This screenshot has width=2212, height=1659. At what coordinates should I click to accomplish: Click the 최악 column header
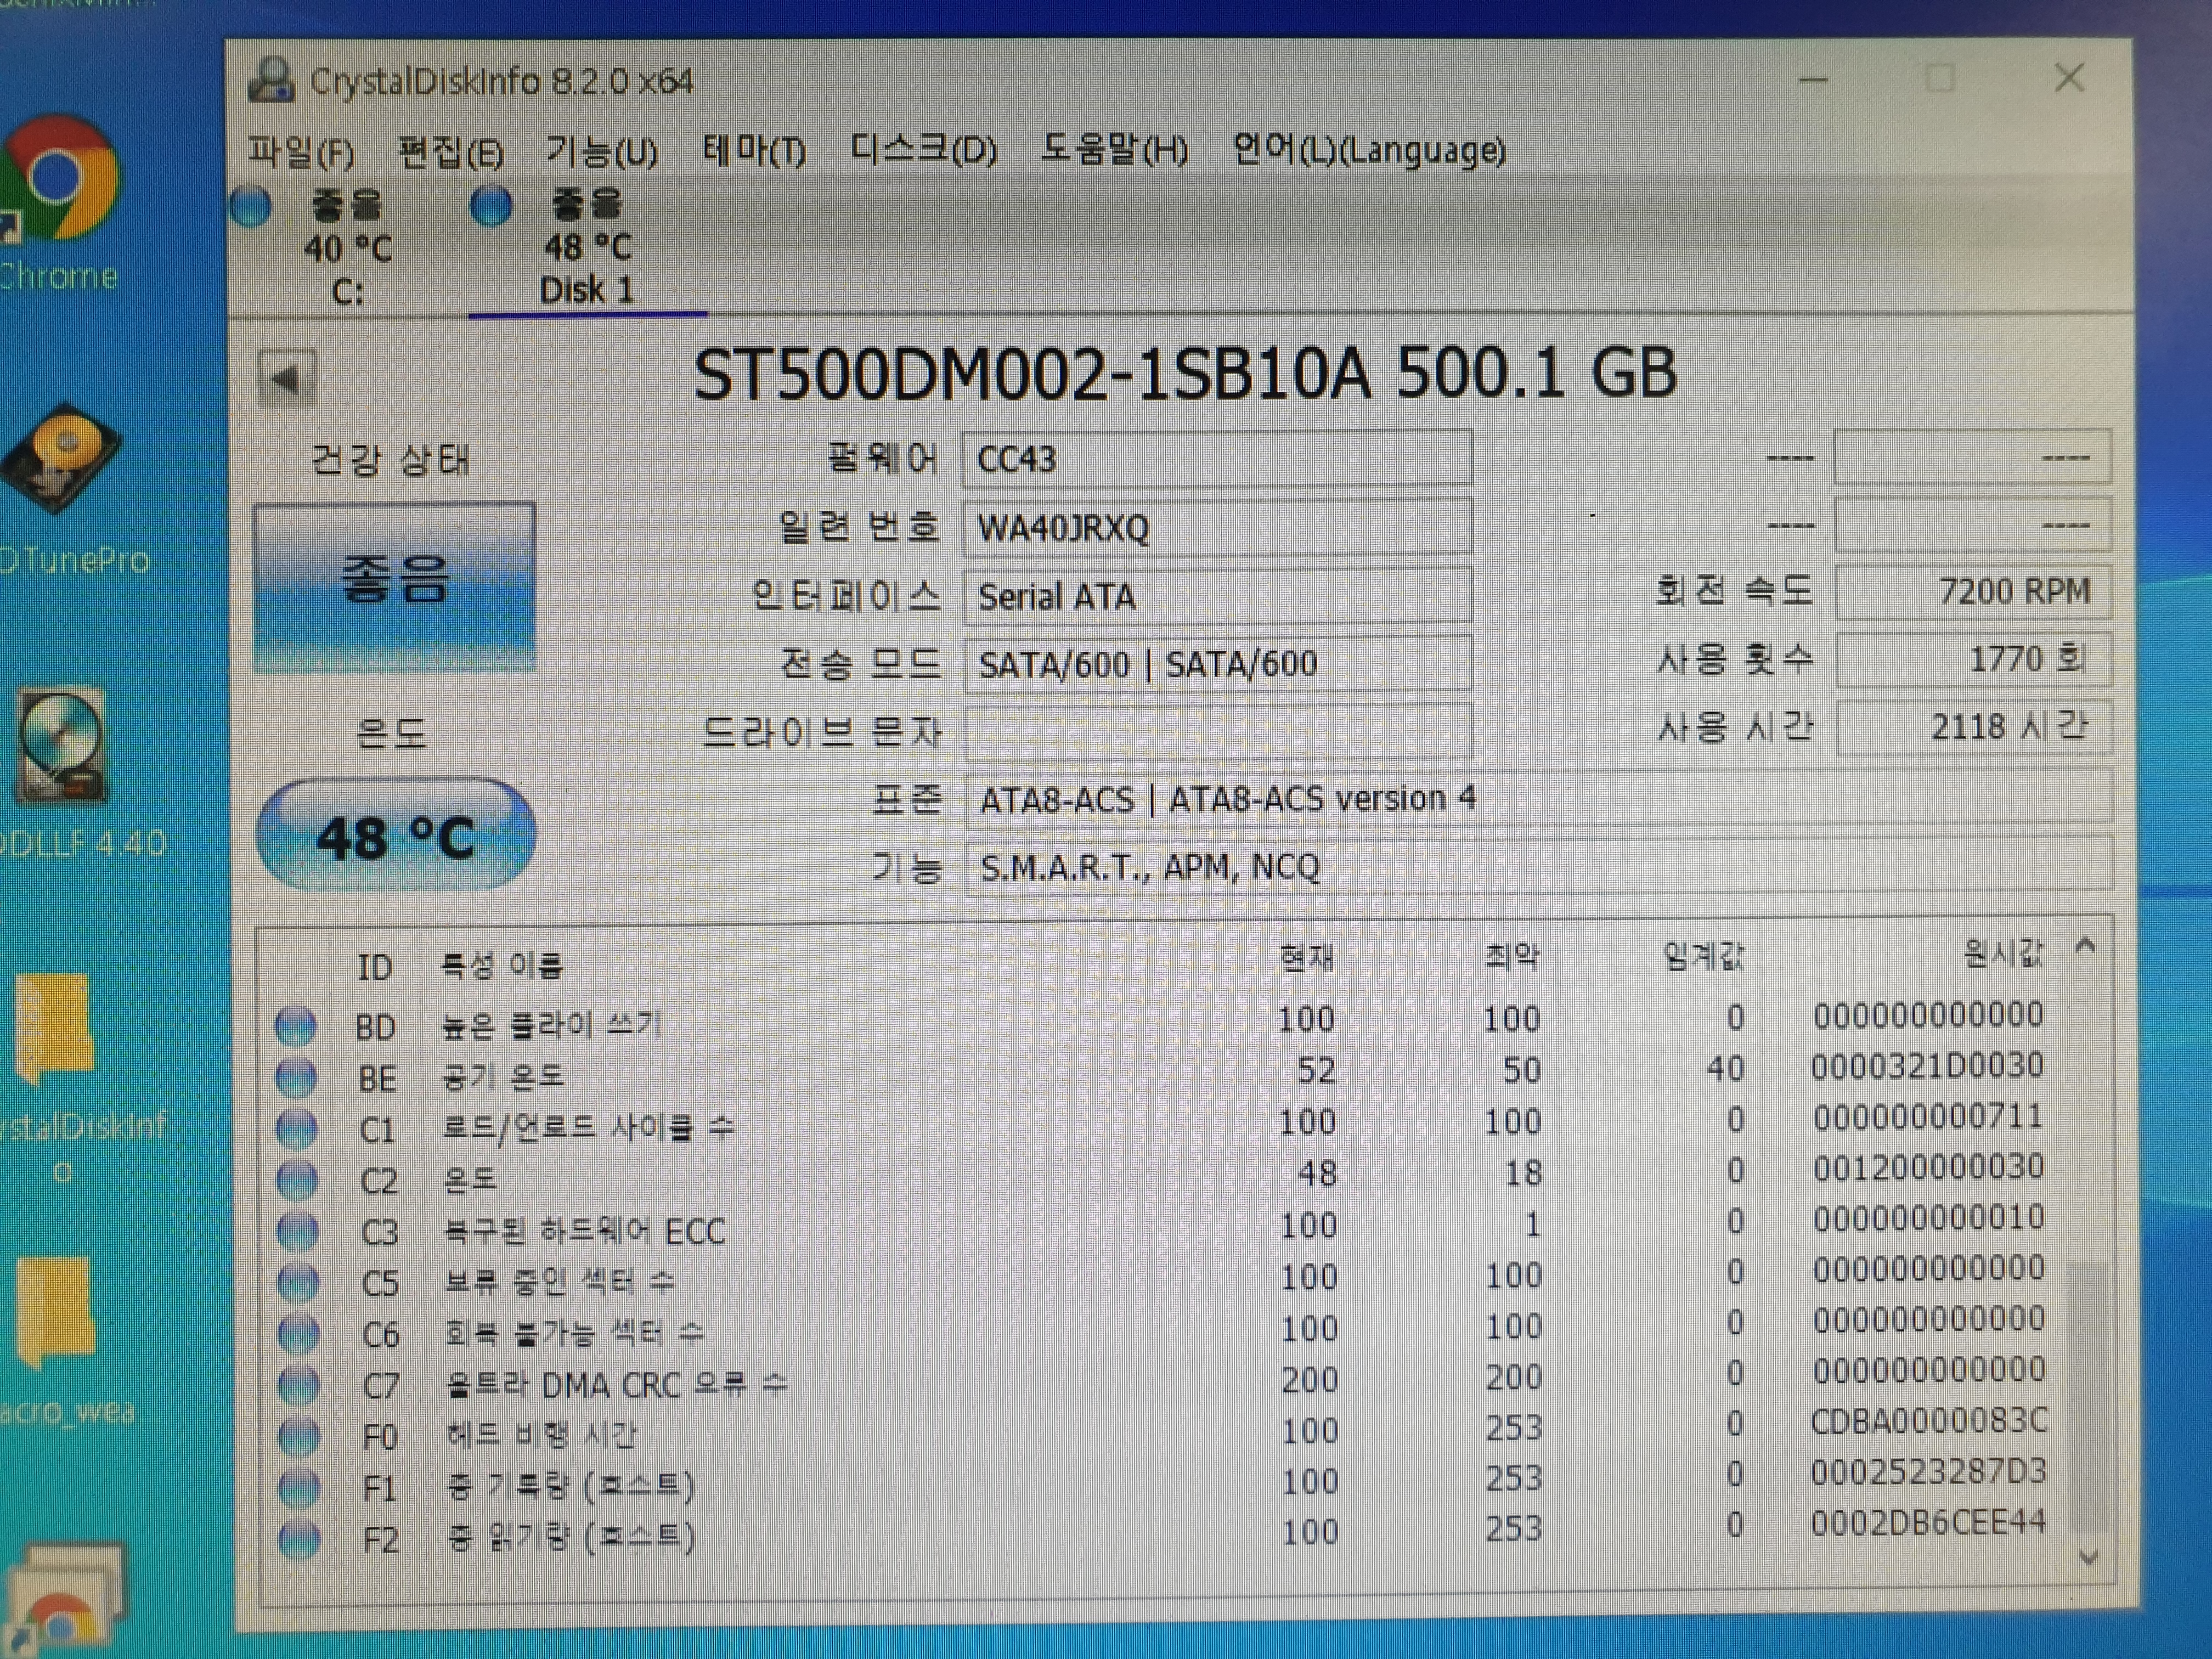(1512, 957)
